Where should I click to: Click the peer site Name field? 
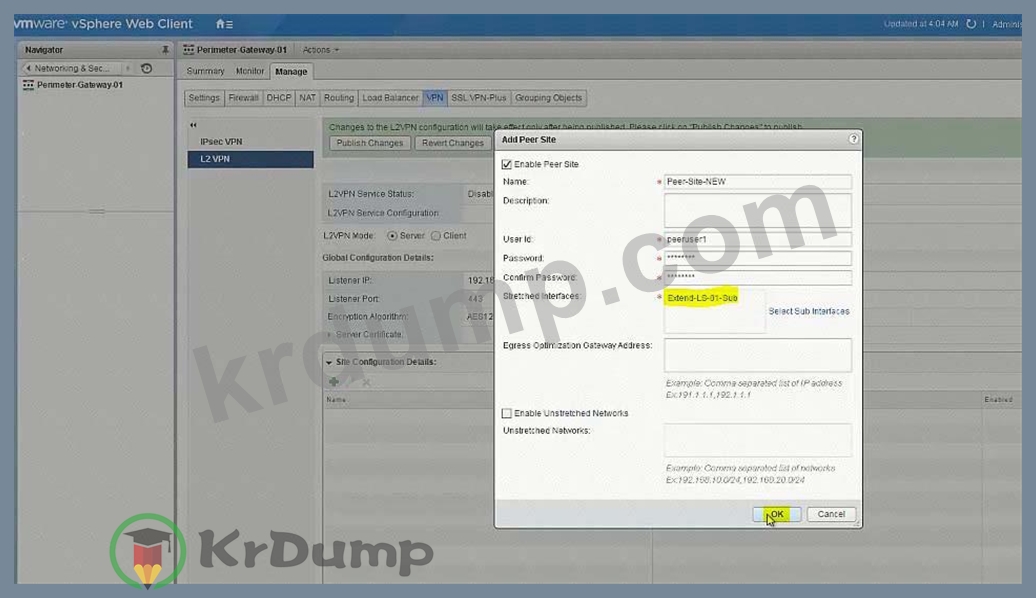[757, 182]
